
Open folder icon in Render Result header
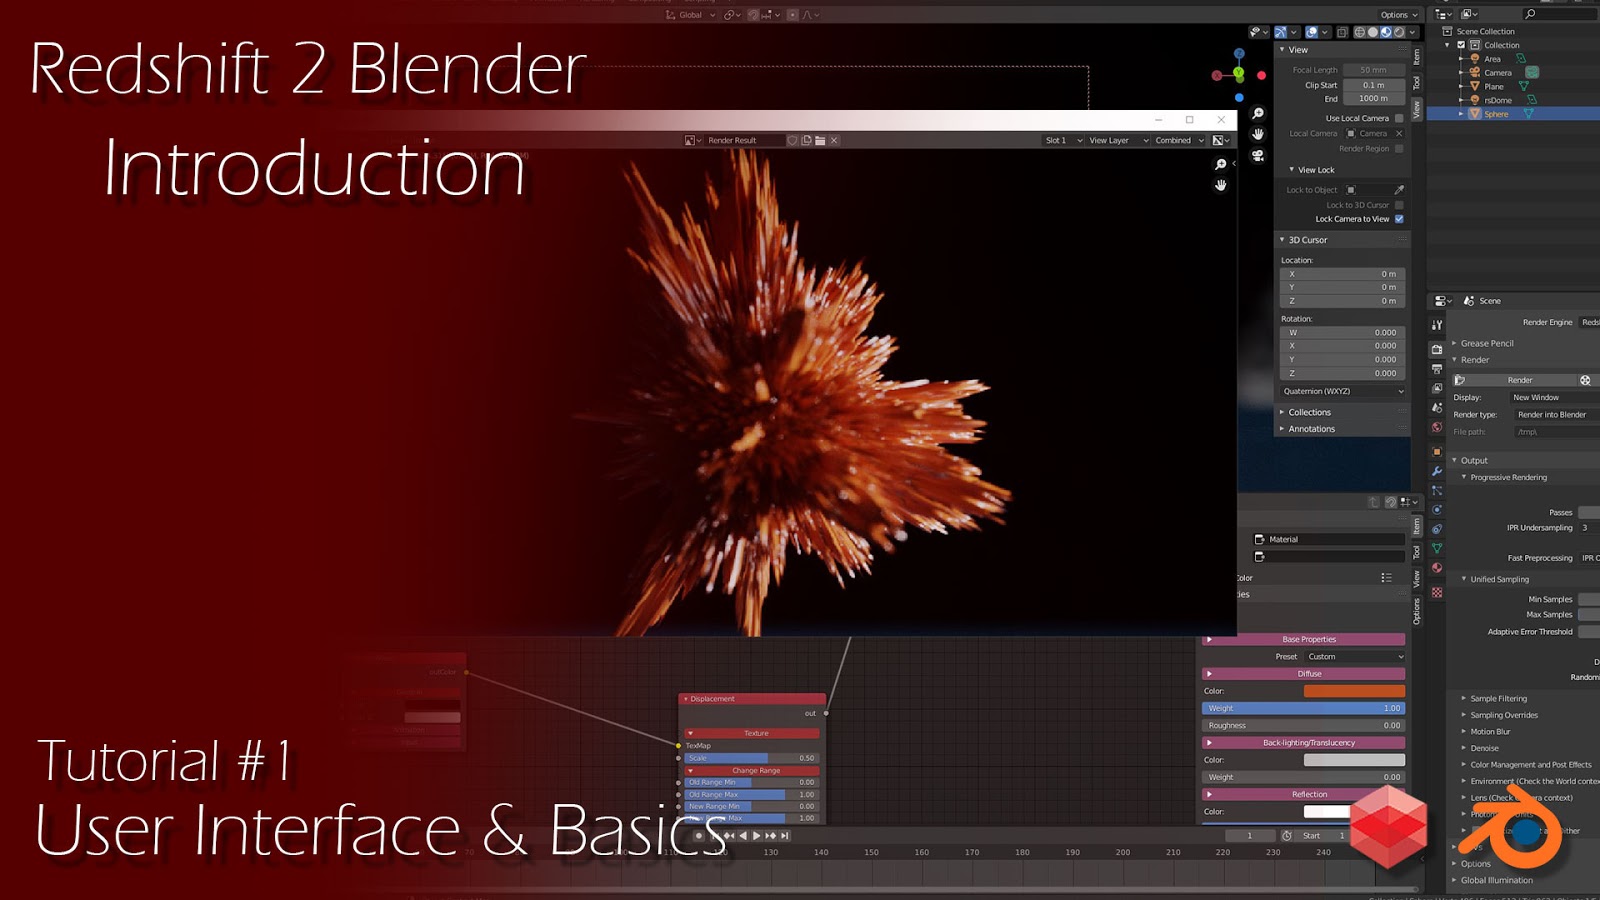coord(820,140)
